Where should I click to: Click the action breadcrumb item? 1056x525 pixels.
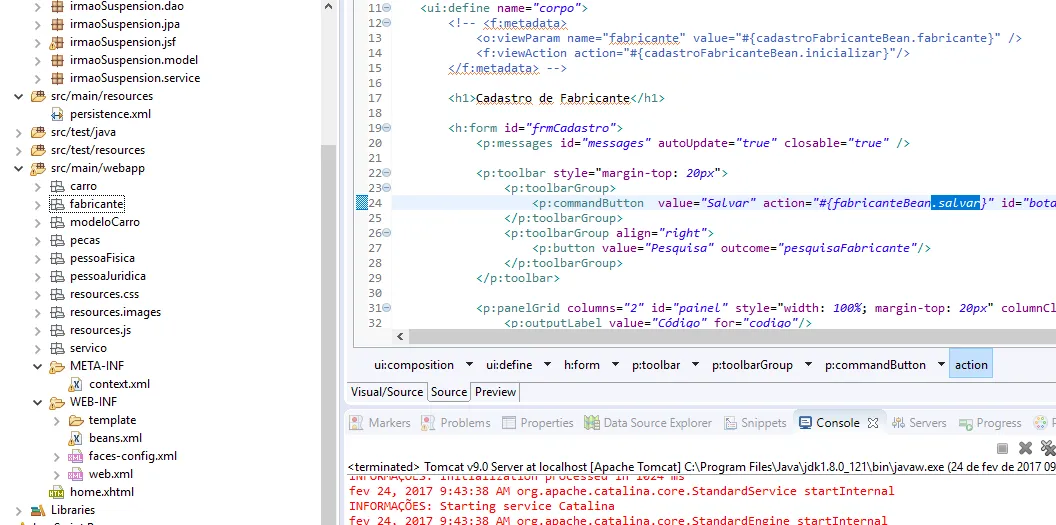(x=971, y=365)
